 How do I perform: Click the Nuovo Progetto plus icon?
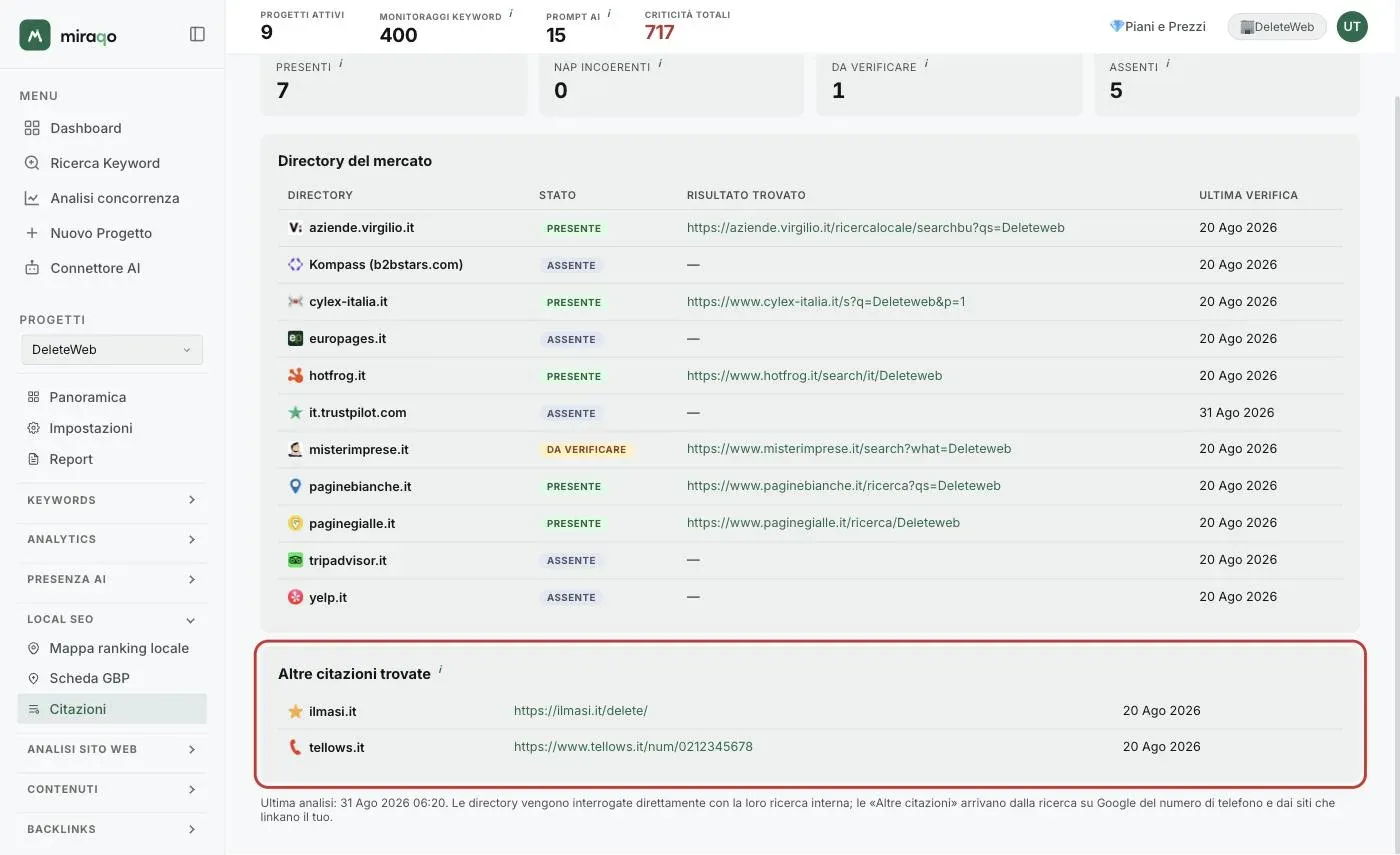point(32,233)
